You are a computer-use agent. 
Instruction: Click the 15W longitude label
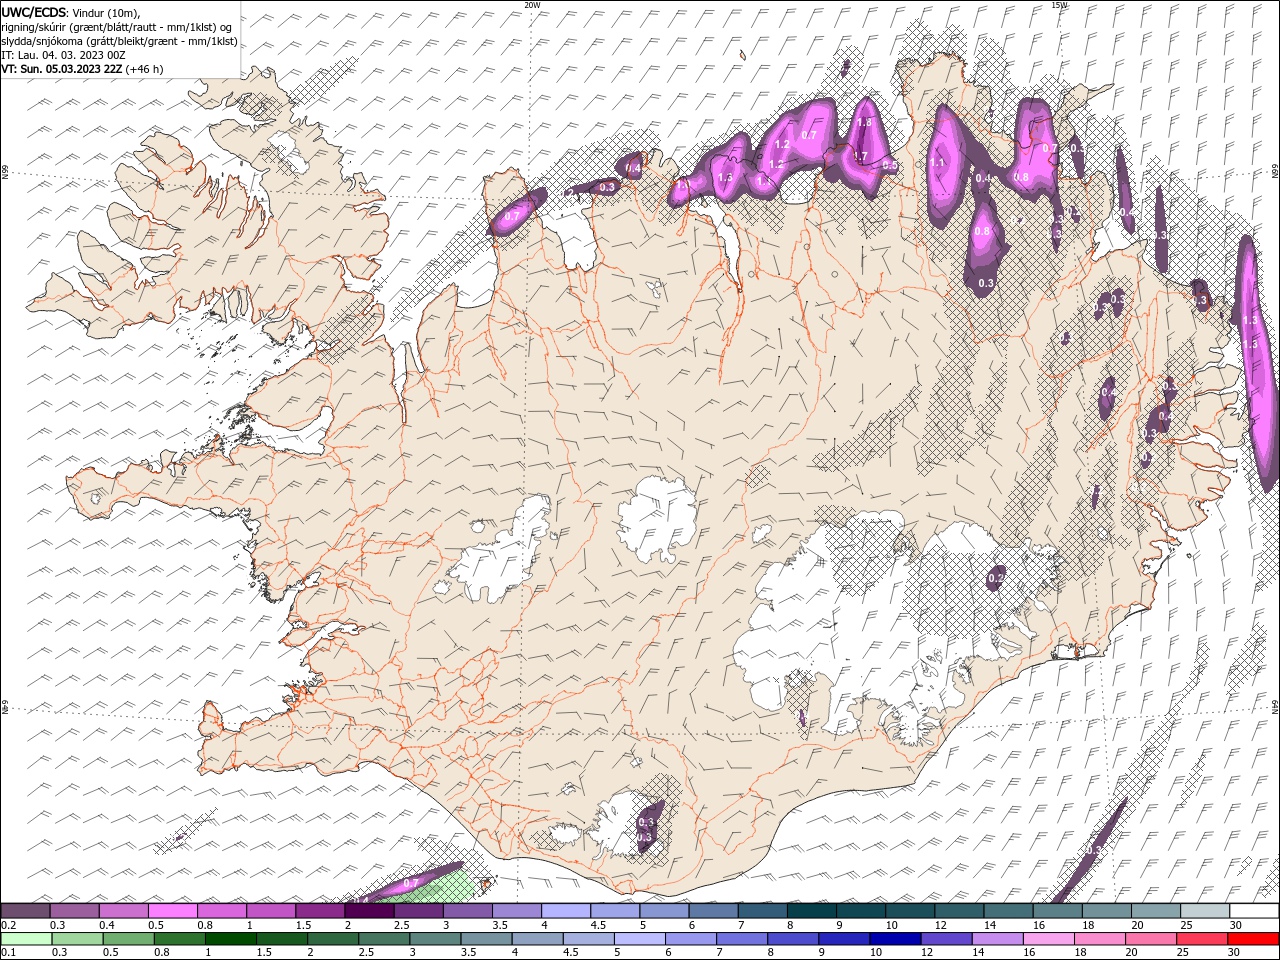(1059, 5)
